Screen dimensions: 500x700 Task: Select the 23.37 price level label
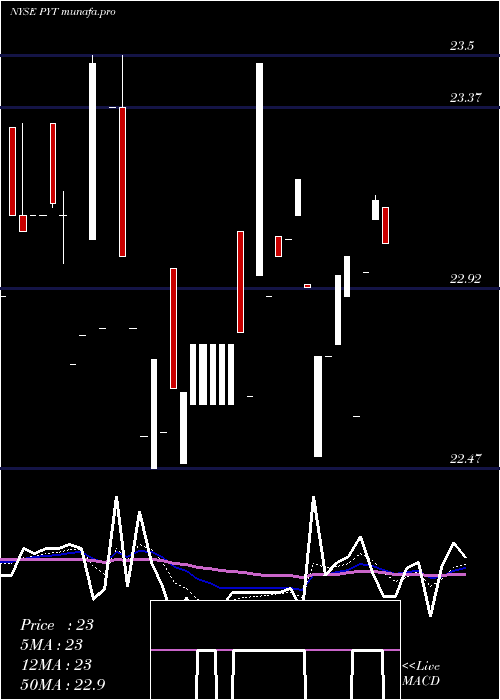(466, 97)
